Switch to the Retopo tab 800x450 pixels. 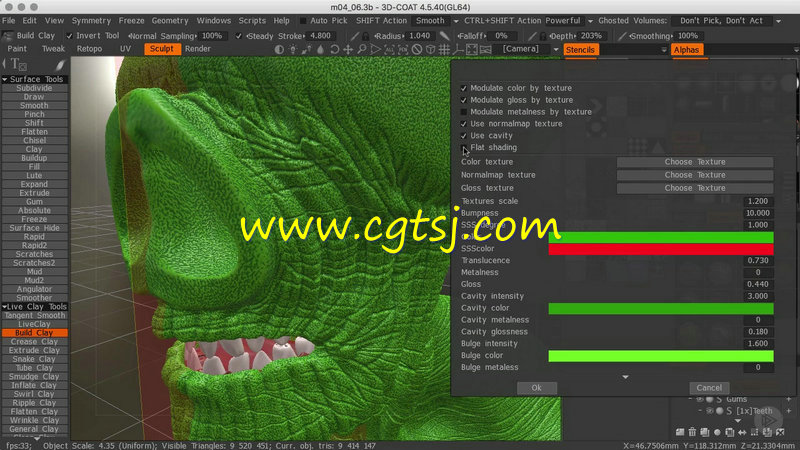point(89,49)
